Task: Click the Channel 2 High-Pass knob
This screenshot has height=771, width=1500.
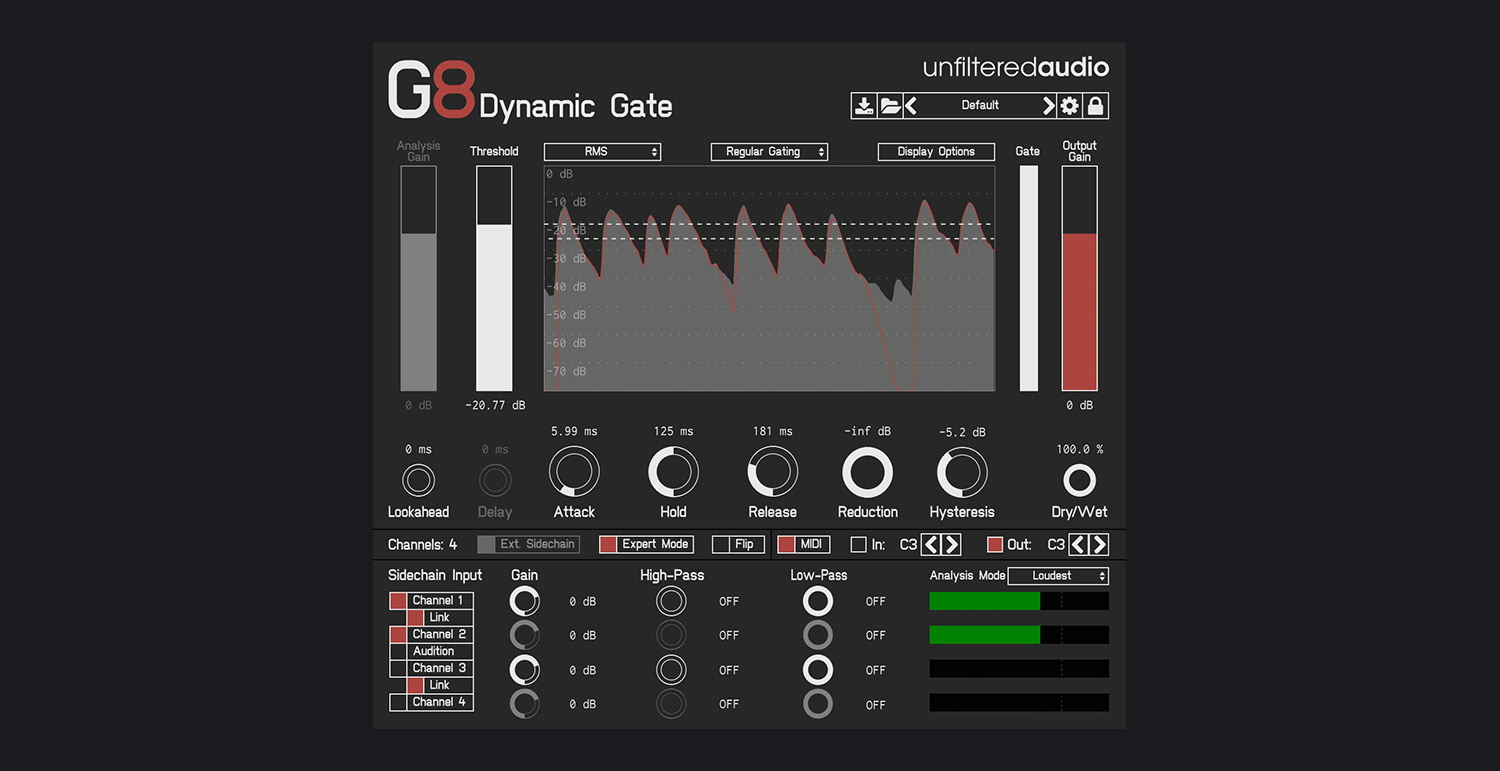Action: [672, 635]
